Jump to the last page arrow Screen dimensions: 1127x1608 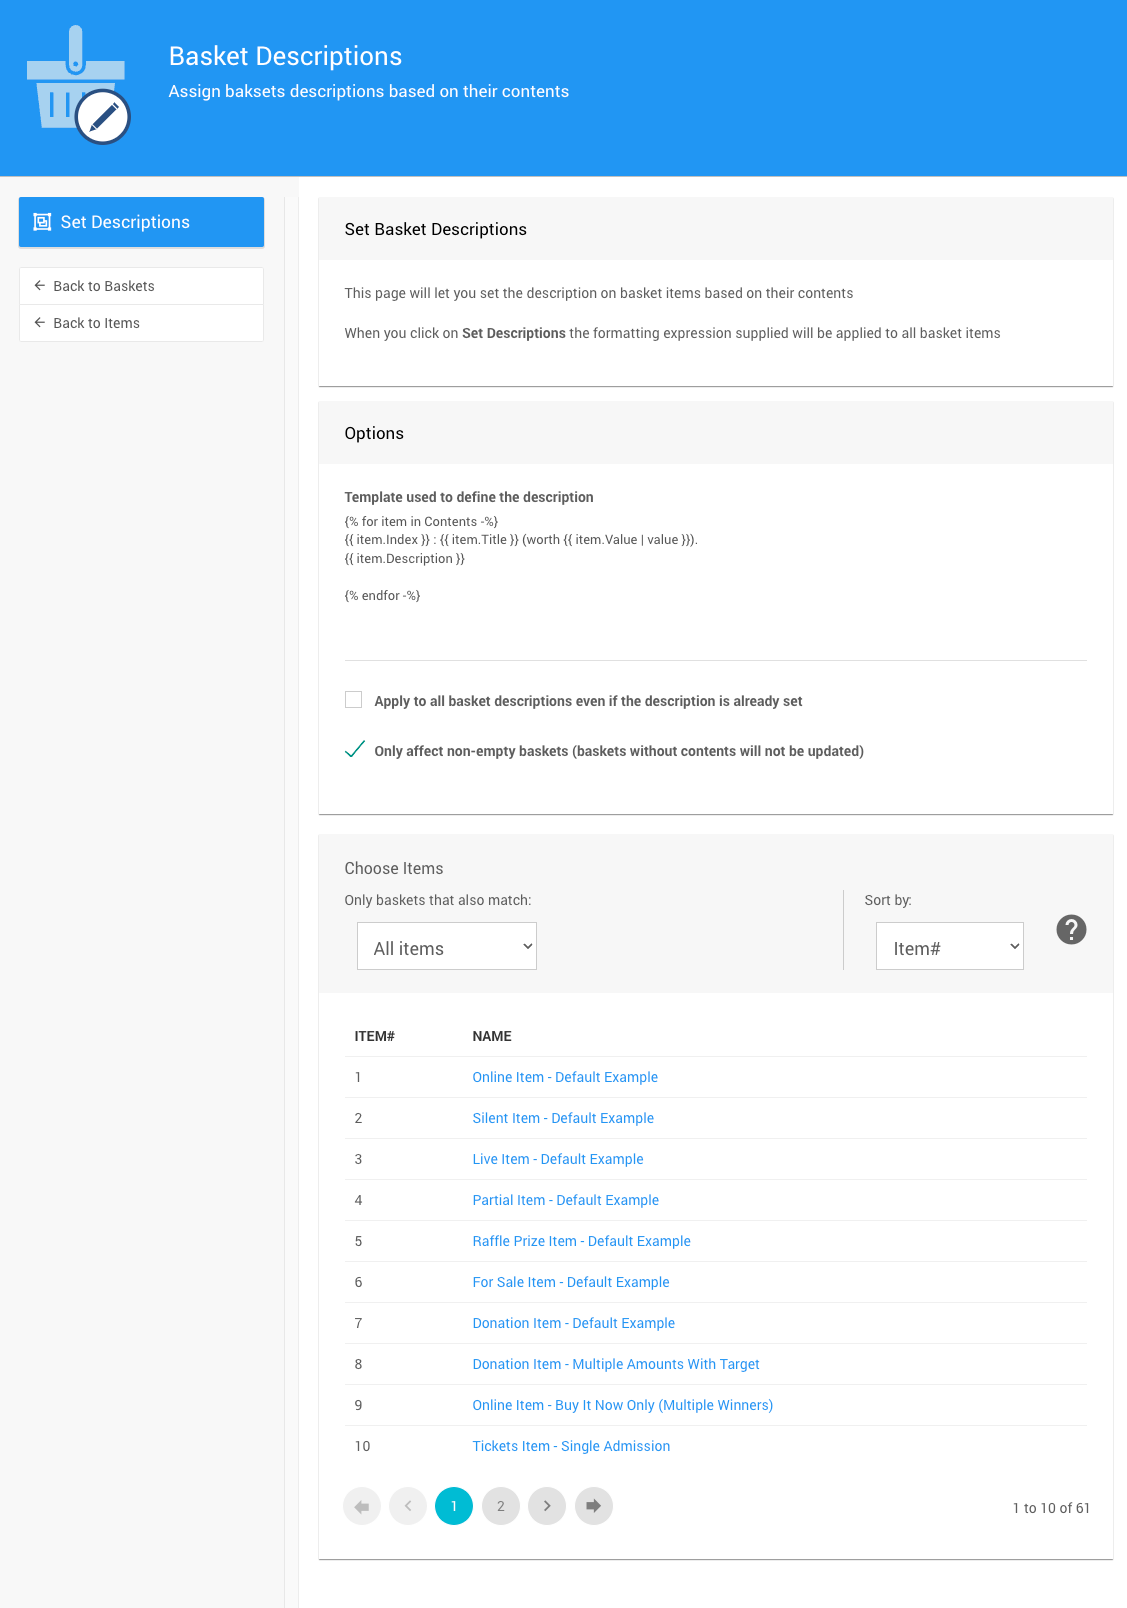594,1506
